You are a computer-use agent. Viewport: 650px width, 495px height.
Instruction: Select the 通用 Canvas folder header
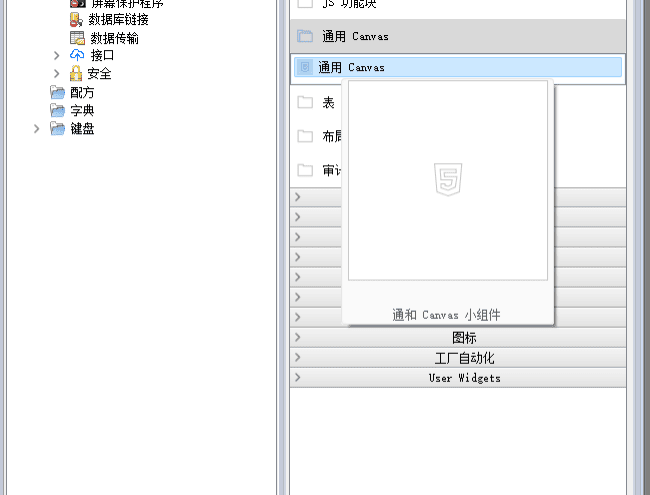point(355,36)
